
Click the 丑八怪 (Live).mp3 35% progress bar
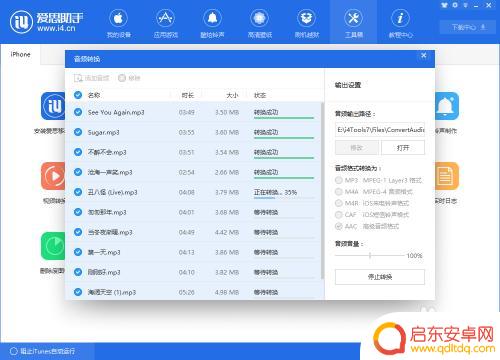tap(284, 198)
